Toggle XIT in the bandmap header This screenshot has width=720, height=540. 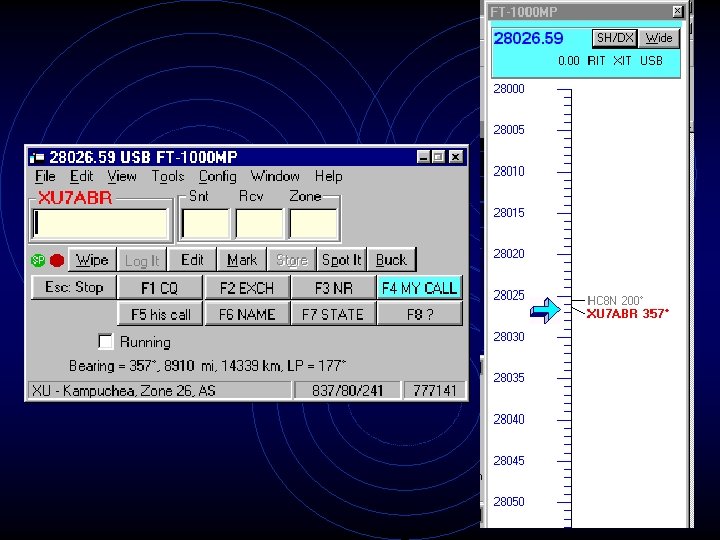622,61
